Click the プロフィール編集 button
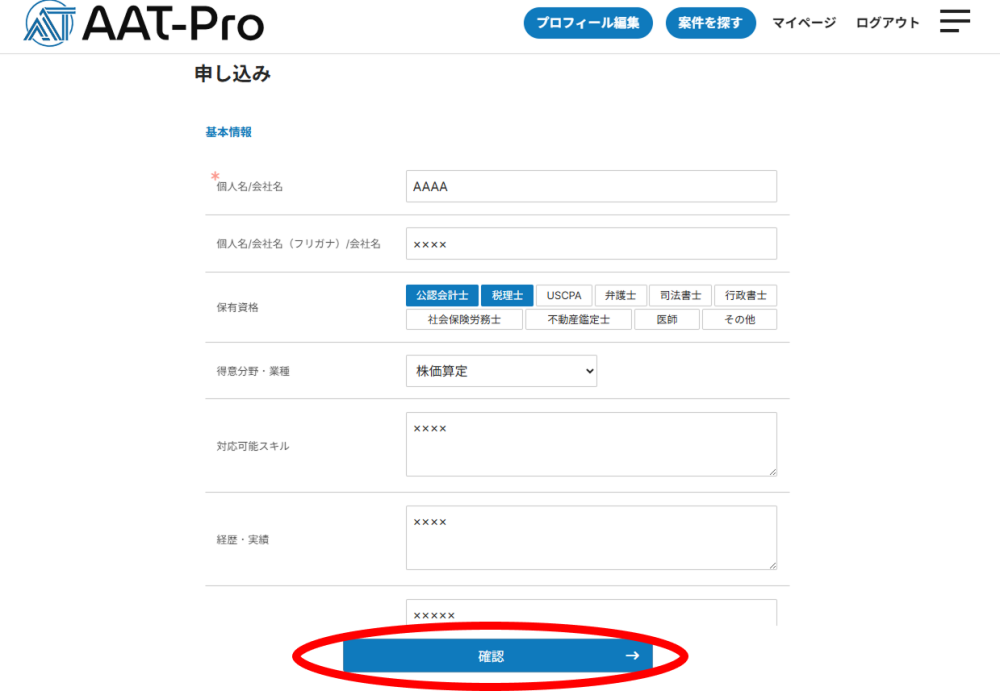Screen dimensions: 1000x691 coord(588,23)
